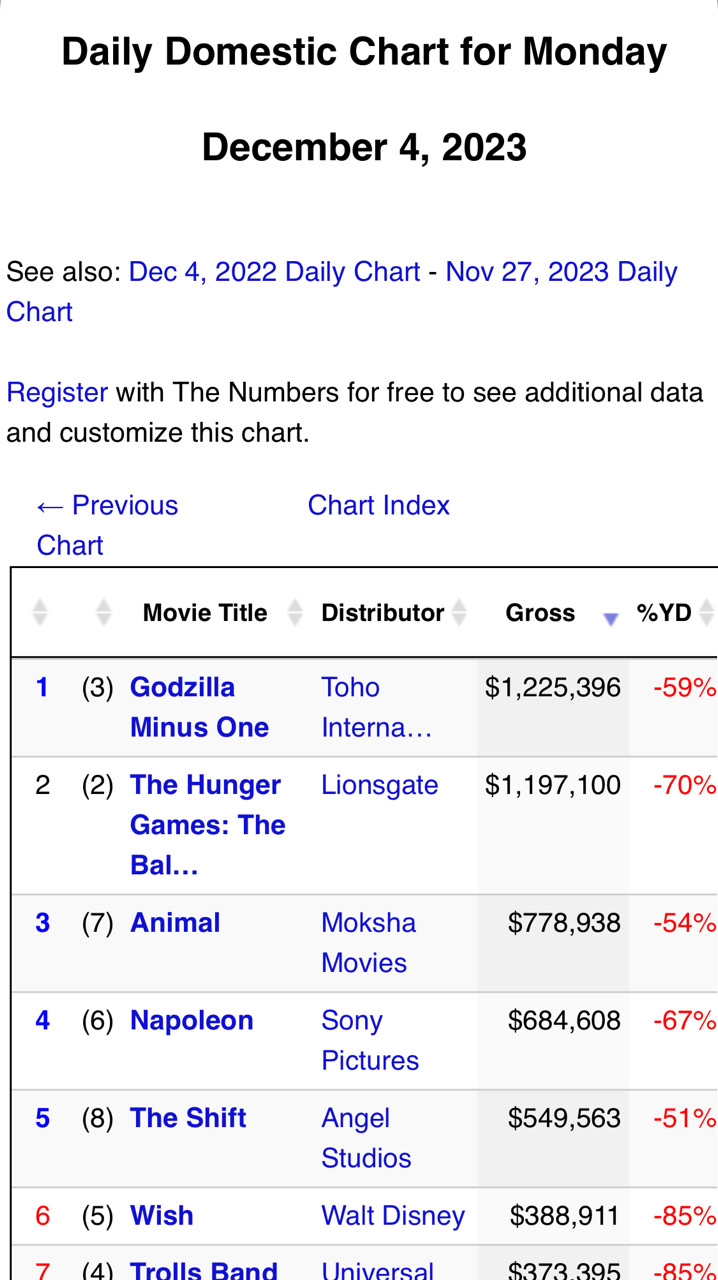
Task: Click the Register link
Action: point(57,392)
